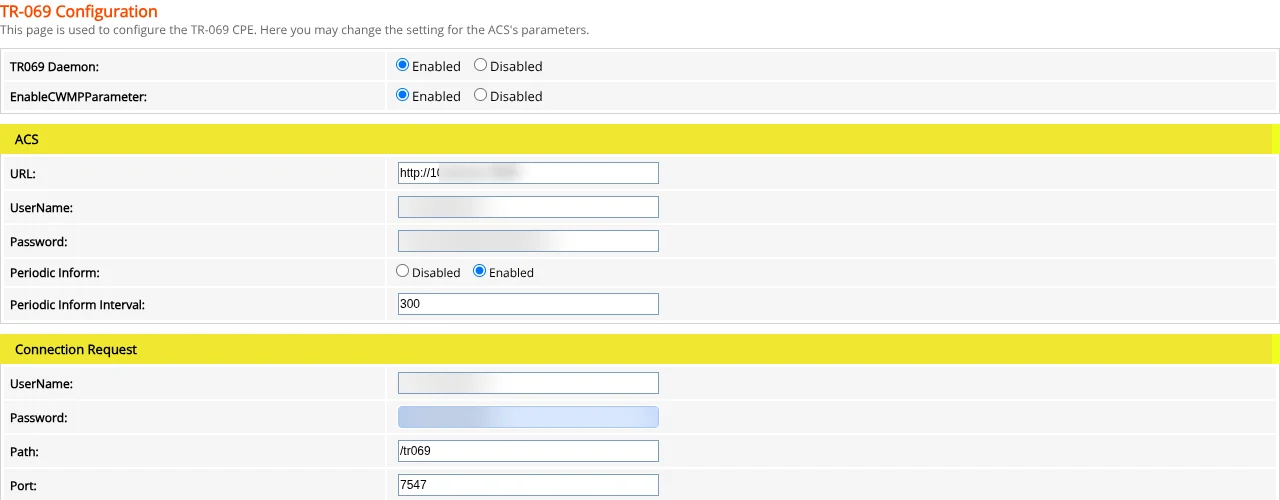Click the TR-069 Configuration heading

coord(79,12)
